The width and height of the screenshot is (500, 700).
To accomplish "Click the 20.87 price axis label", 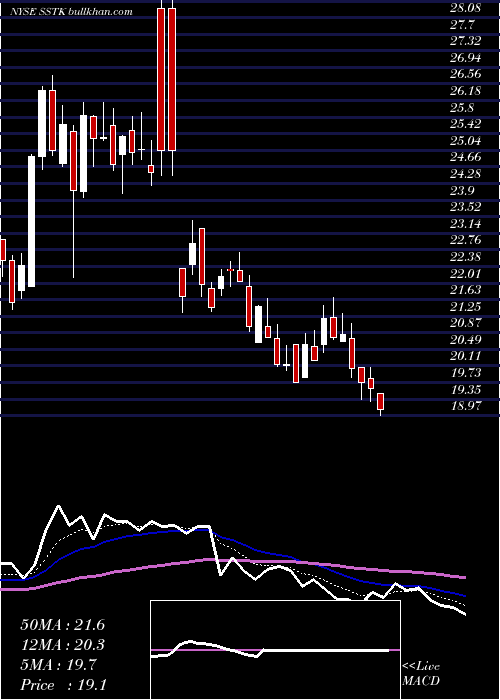I will (466, 323).
